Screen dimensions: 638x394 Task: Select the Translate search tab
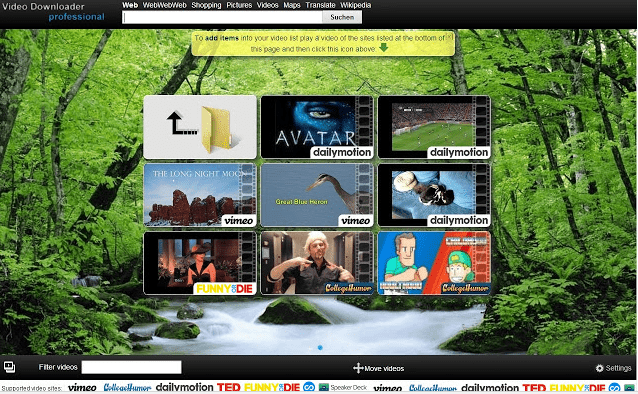tap(320, 5)
